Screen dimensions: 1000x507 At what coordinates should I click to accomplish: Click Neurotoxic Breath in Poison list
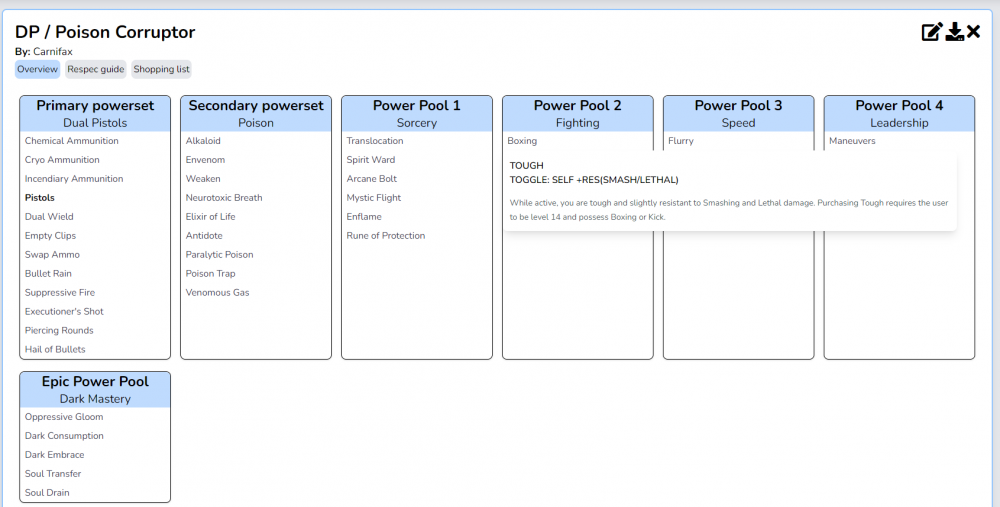click(224, 198)
